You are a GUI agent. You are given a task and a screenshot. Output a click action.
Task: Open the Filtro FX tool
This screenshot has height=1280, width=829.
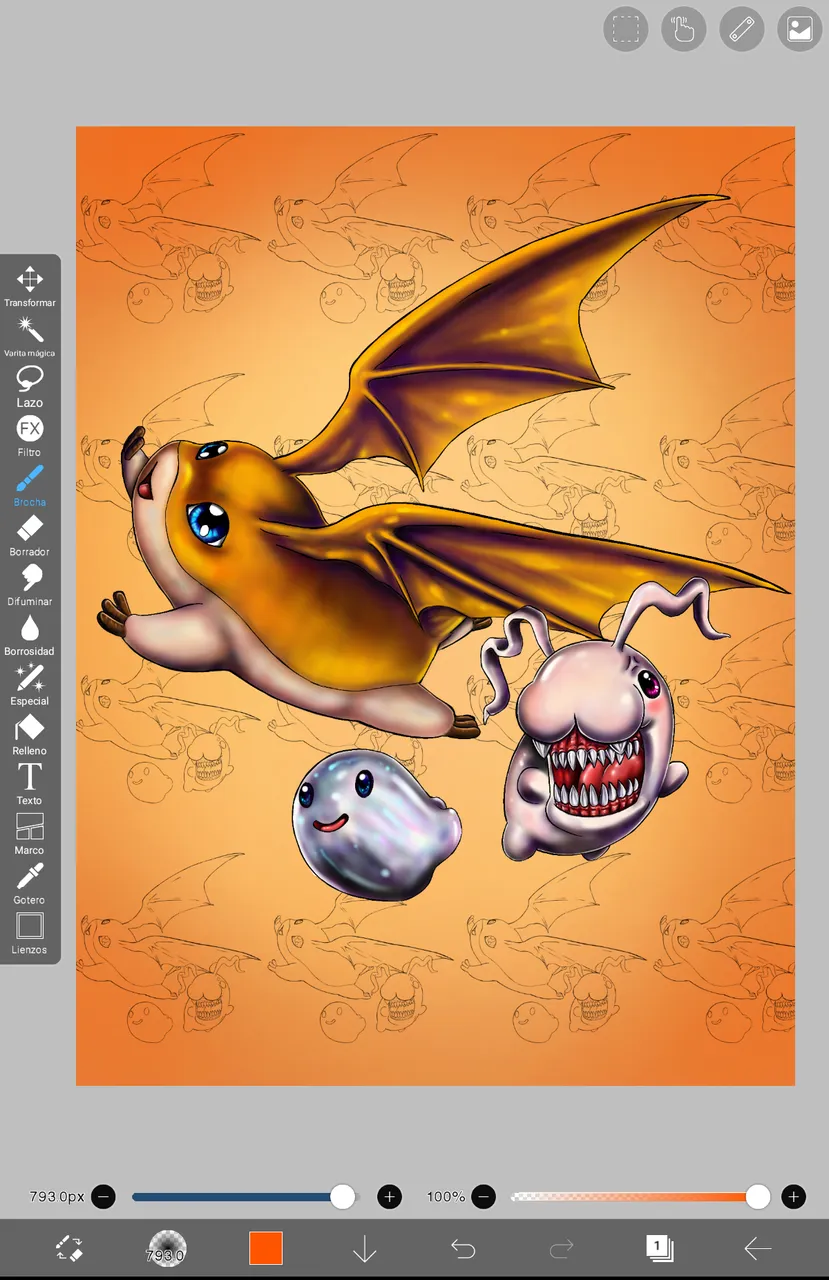30,436
